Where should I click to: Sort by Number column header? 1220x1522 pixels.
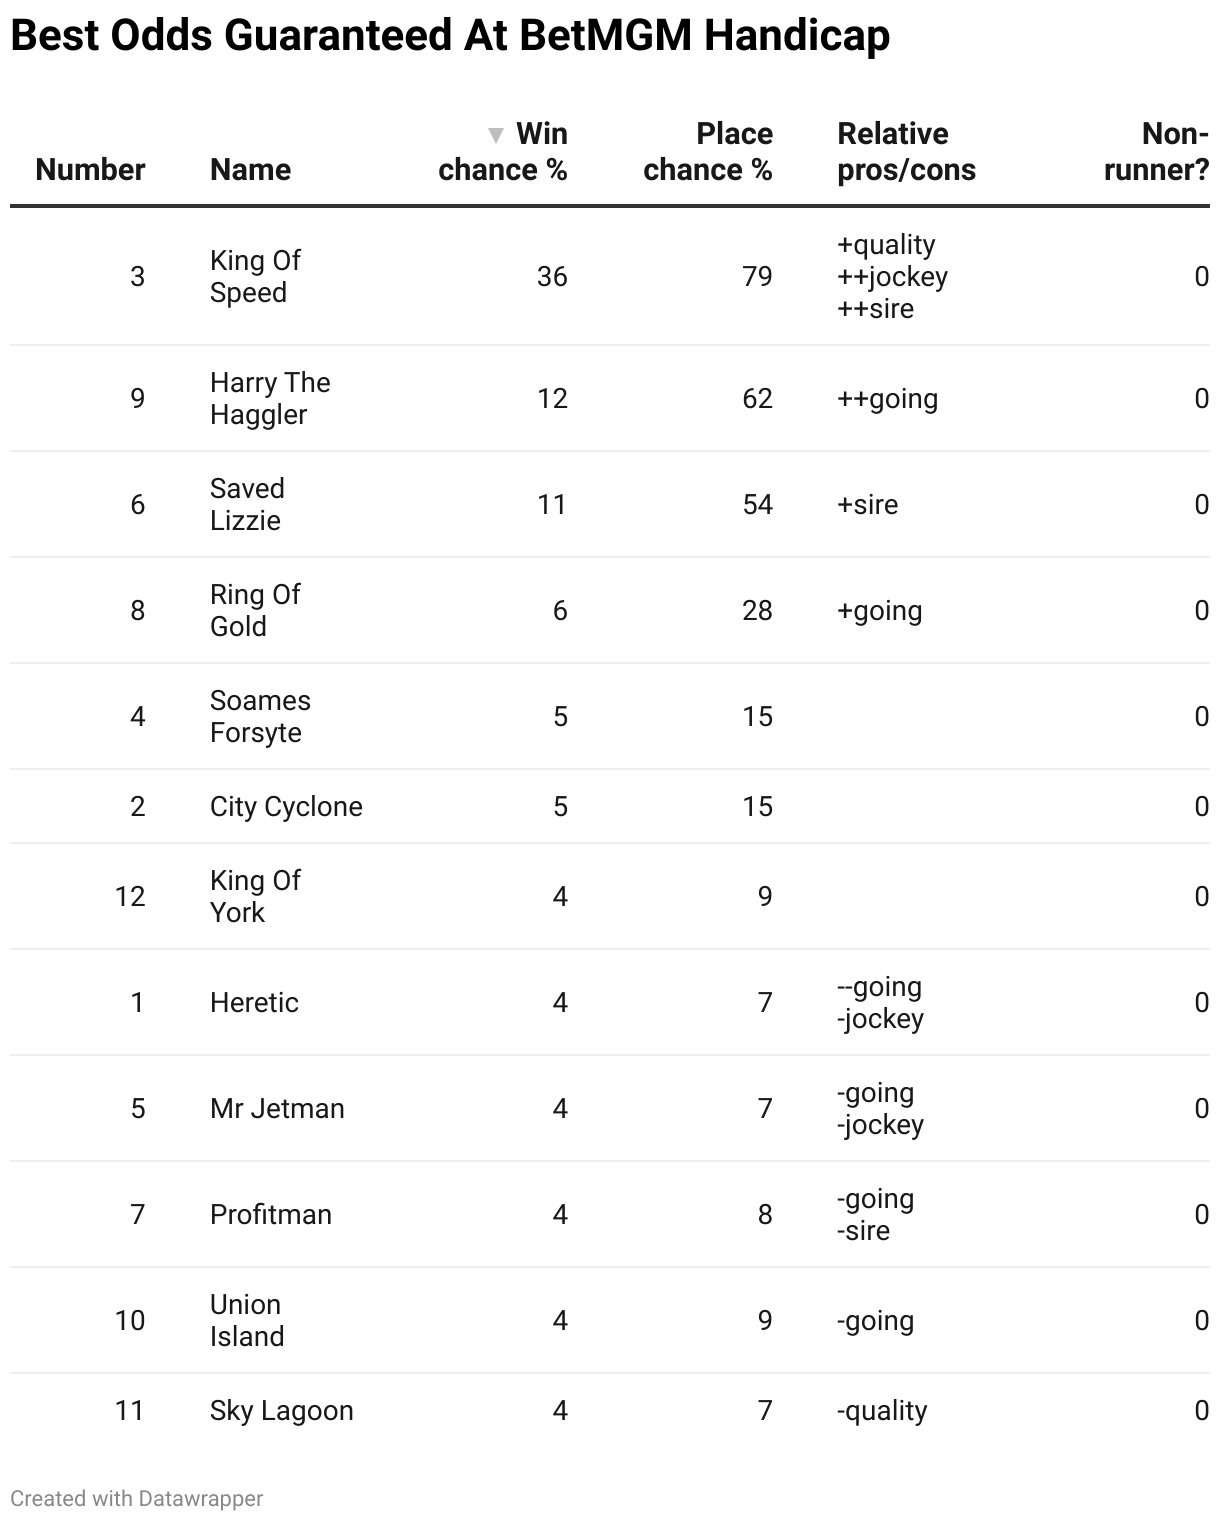tap(90, 170)
